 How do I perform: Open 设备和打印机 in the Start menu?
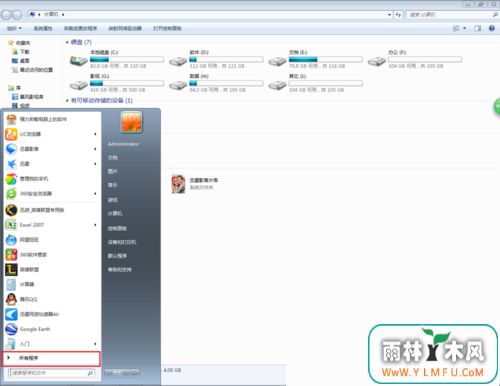(122, 242)
